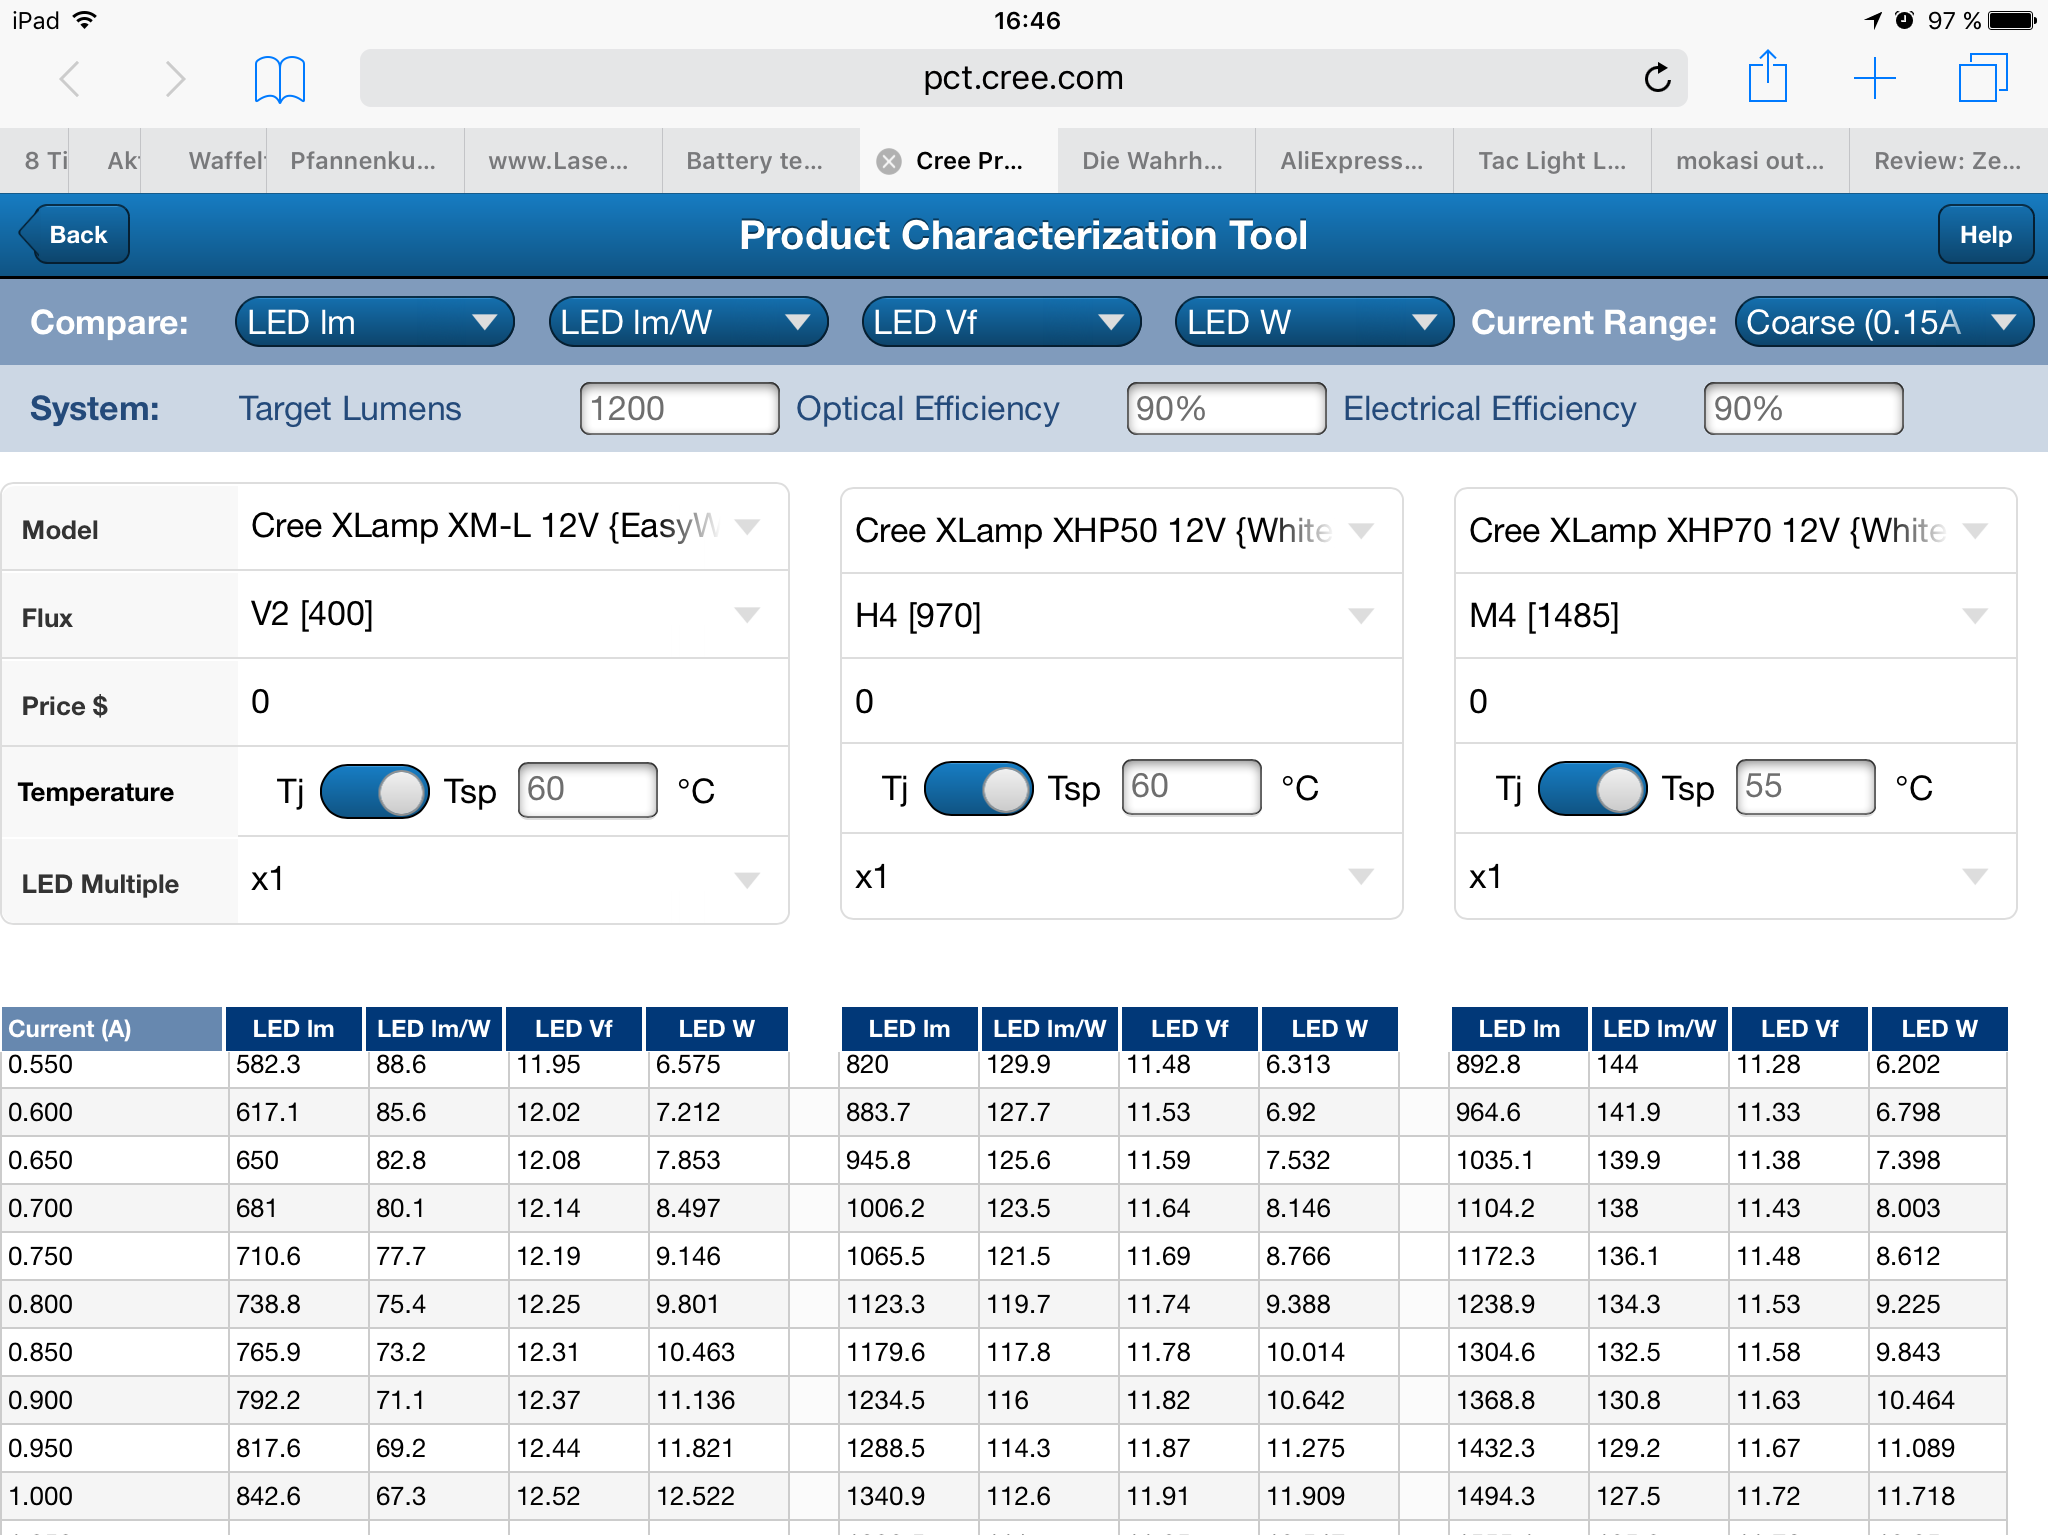Reload the pct.cree.com page
This screenshot has height=1536, width=2048.
click(x=1657, y=78)
